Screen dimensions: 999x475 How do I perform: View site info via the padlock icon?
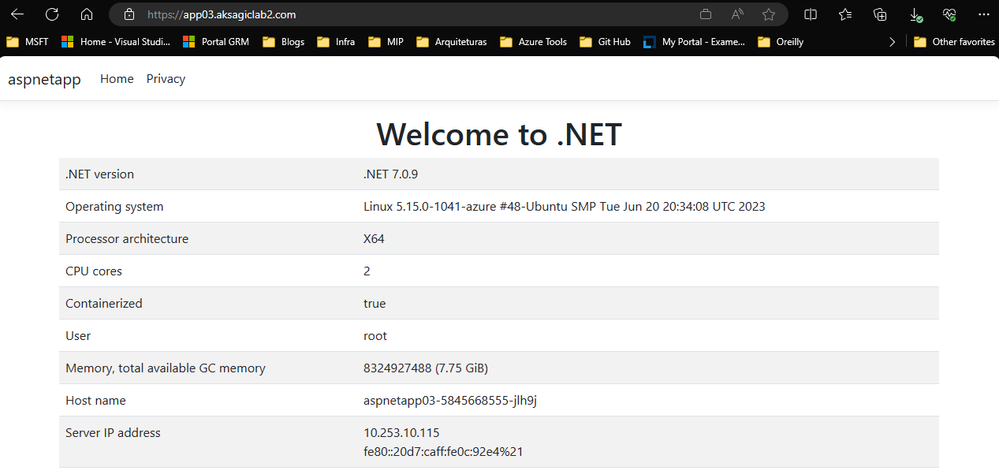pos(129,14)
